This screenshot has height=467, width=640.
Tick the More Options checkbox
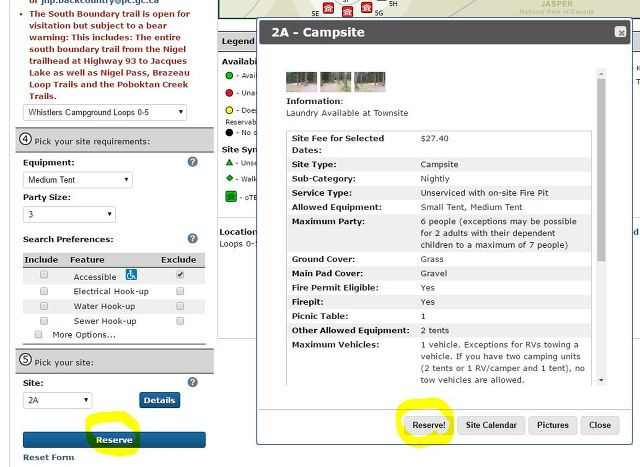[38, 335]
